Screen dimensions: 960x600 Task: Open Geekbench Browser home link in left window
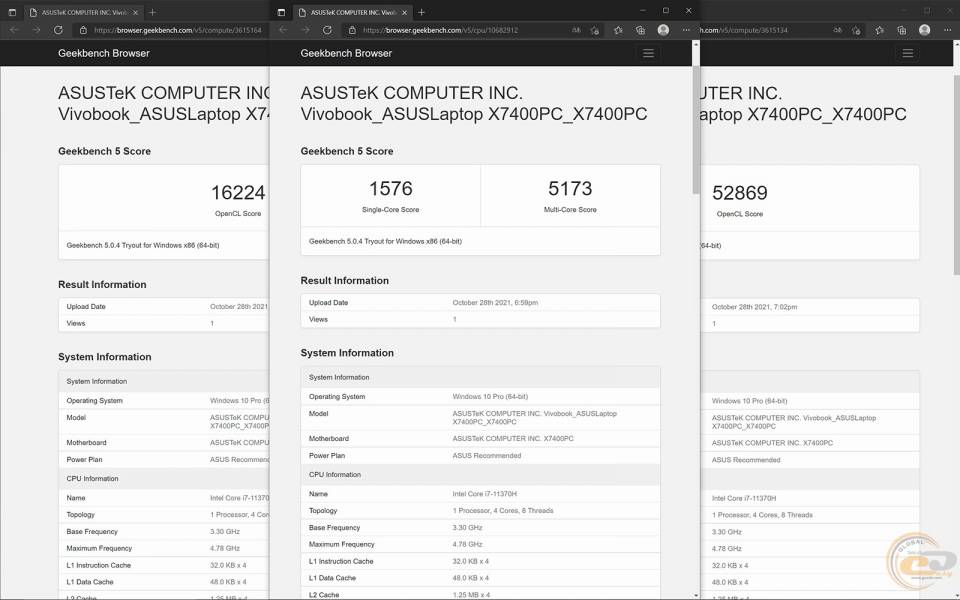point(103,53)
